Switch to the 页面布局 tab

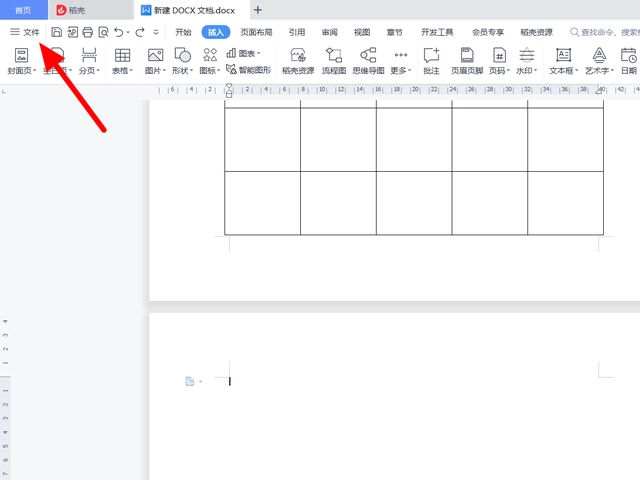click(x=256, y=32)
